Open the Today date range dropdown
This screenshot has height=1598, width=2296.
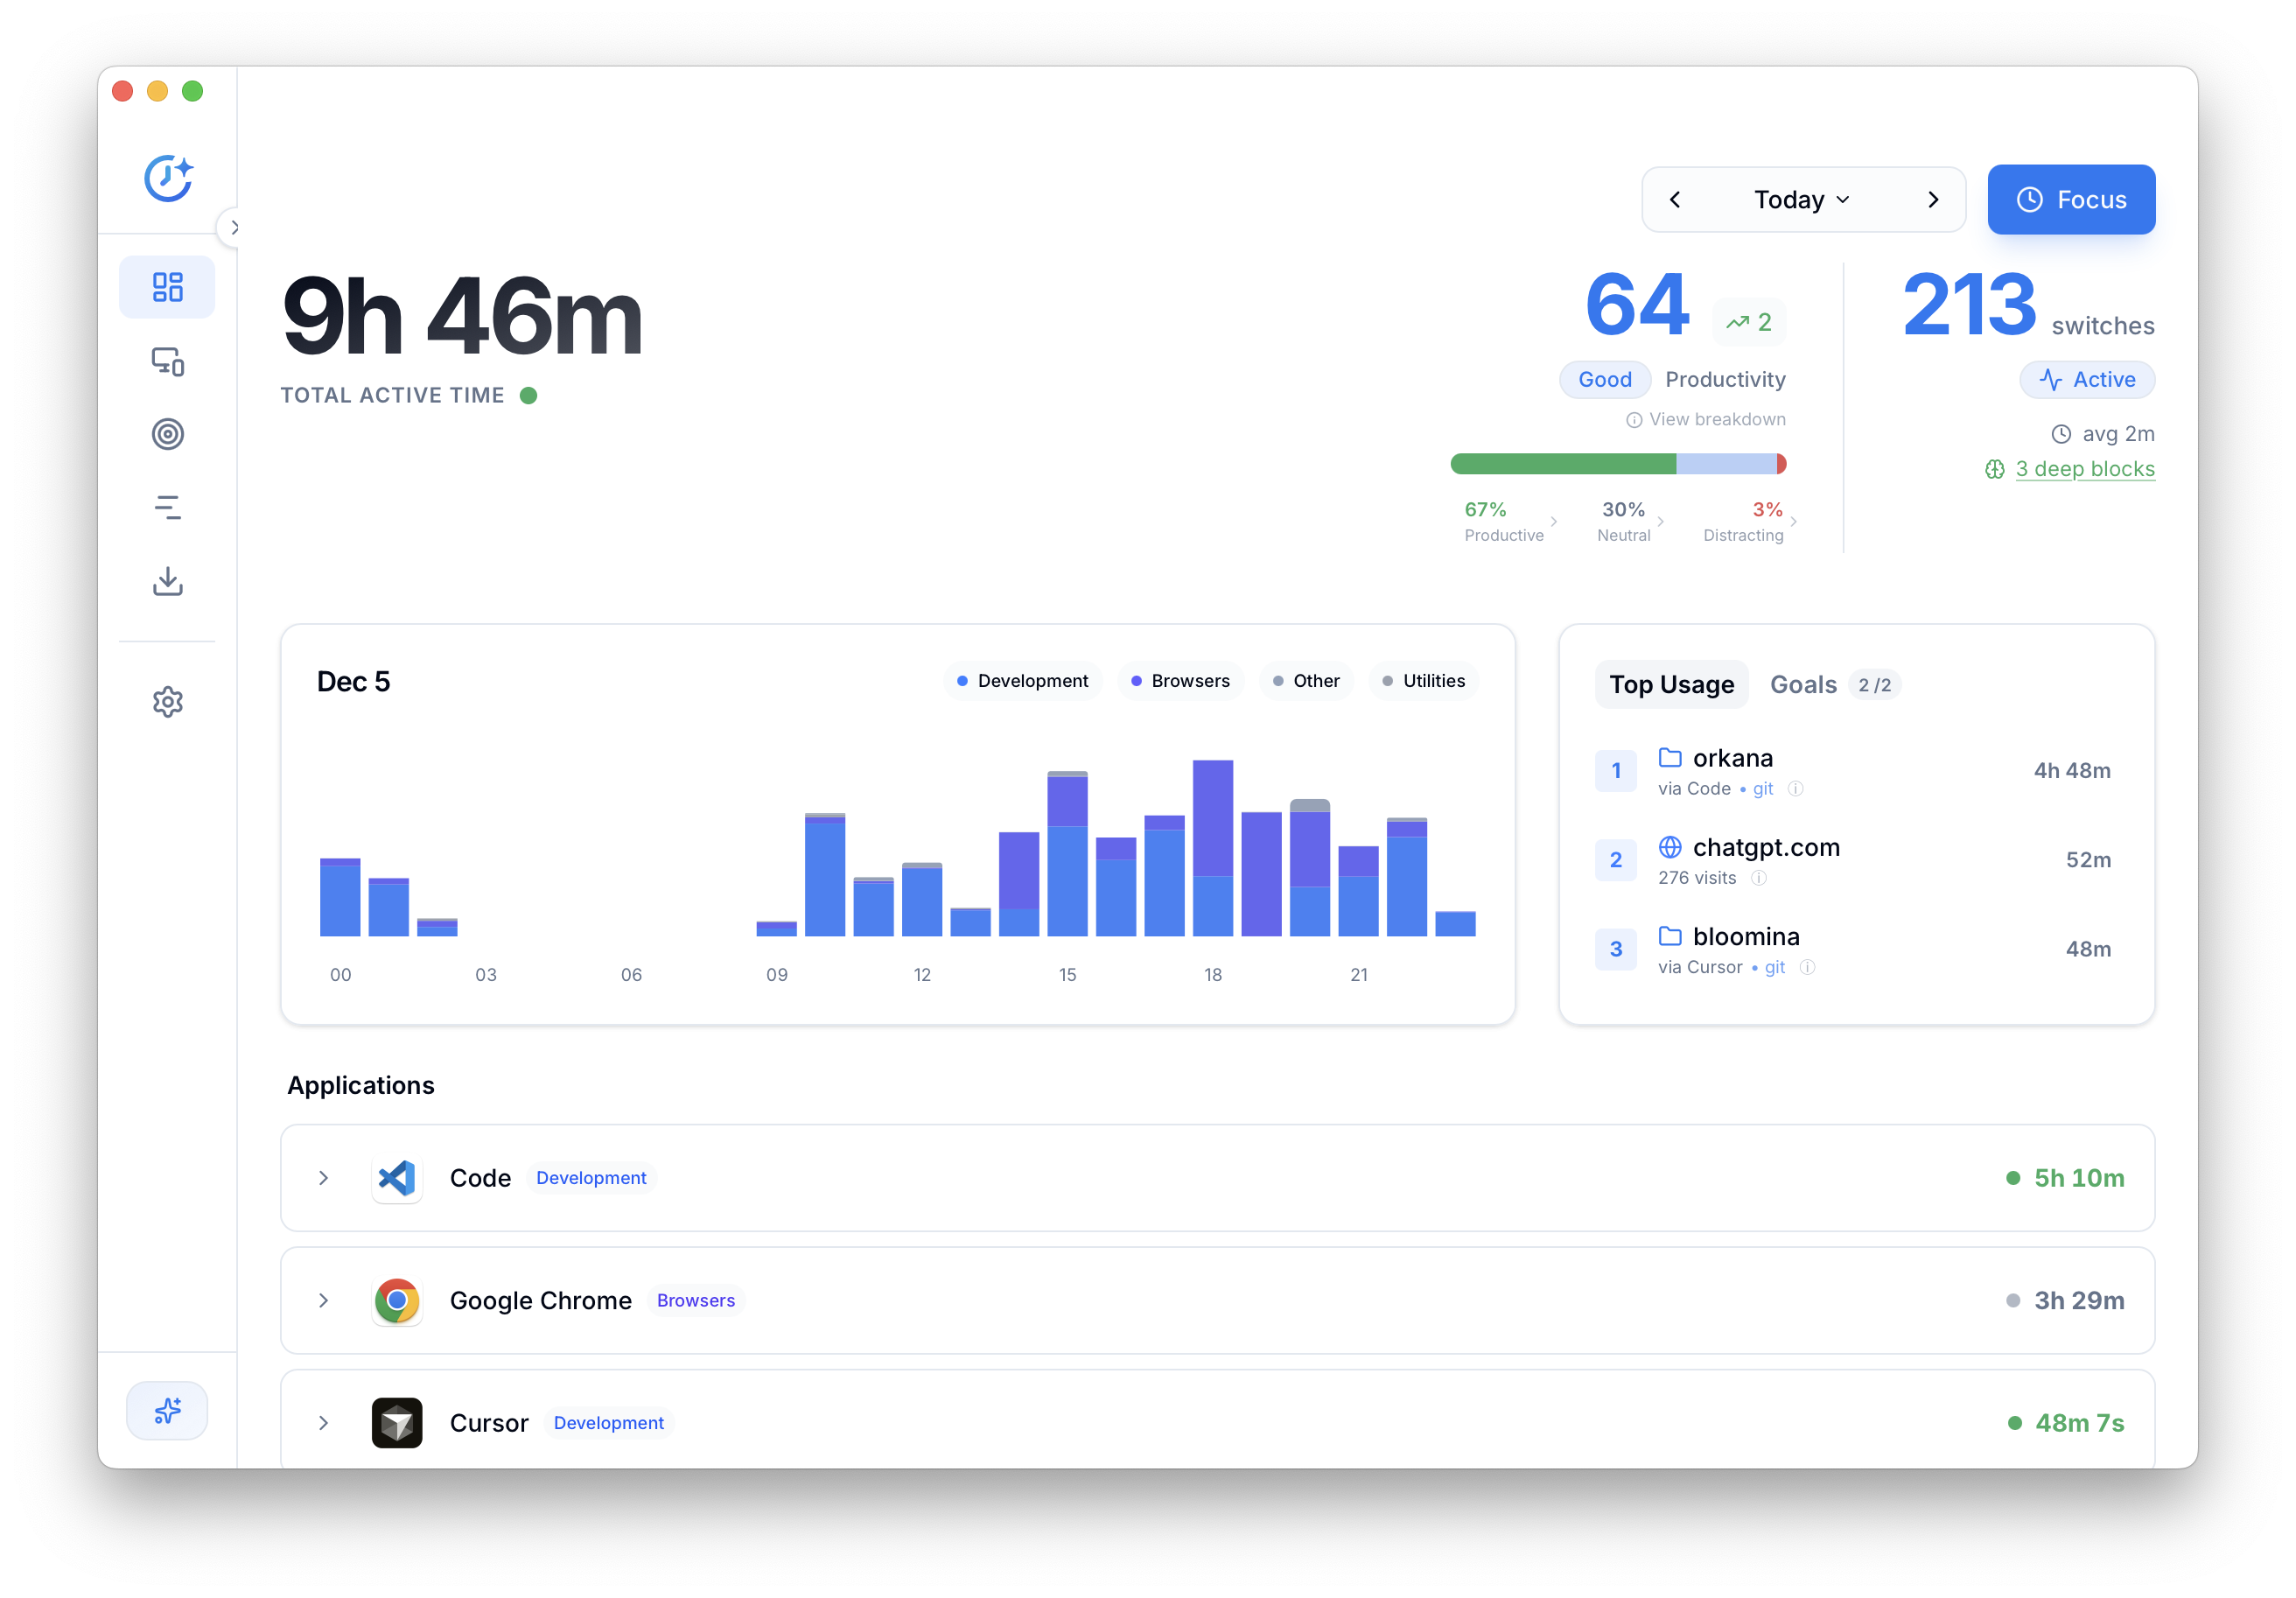(1802, 200)
